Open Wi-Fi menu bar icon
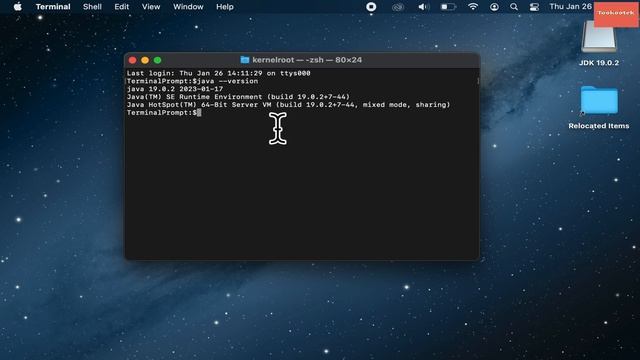The height and width of the screenshot is (360, 640). point(473,7)
